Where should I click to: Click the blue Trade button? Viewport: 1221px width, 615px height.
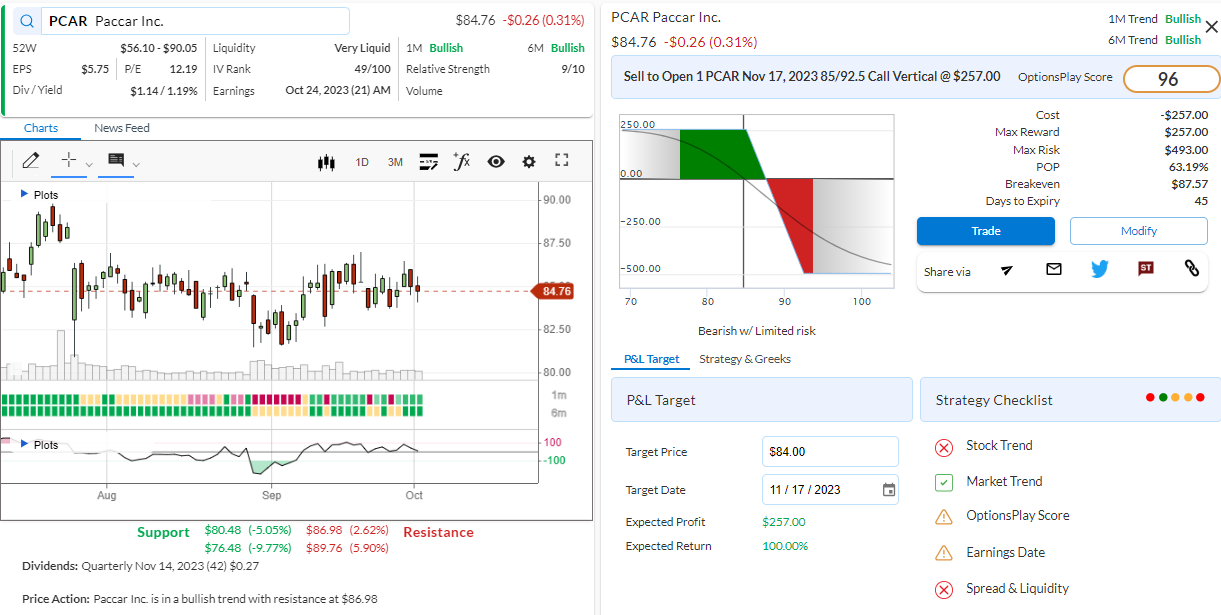tap(986, 231)
